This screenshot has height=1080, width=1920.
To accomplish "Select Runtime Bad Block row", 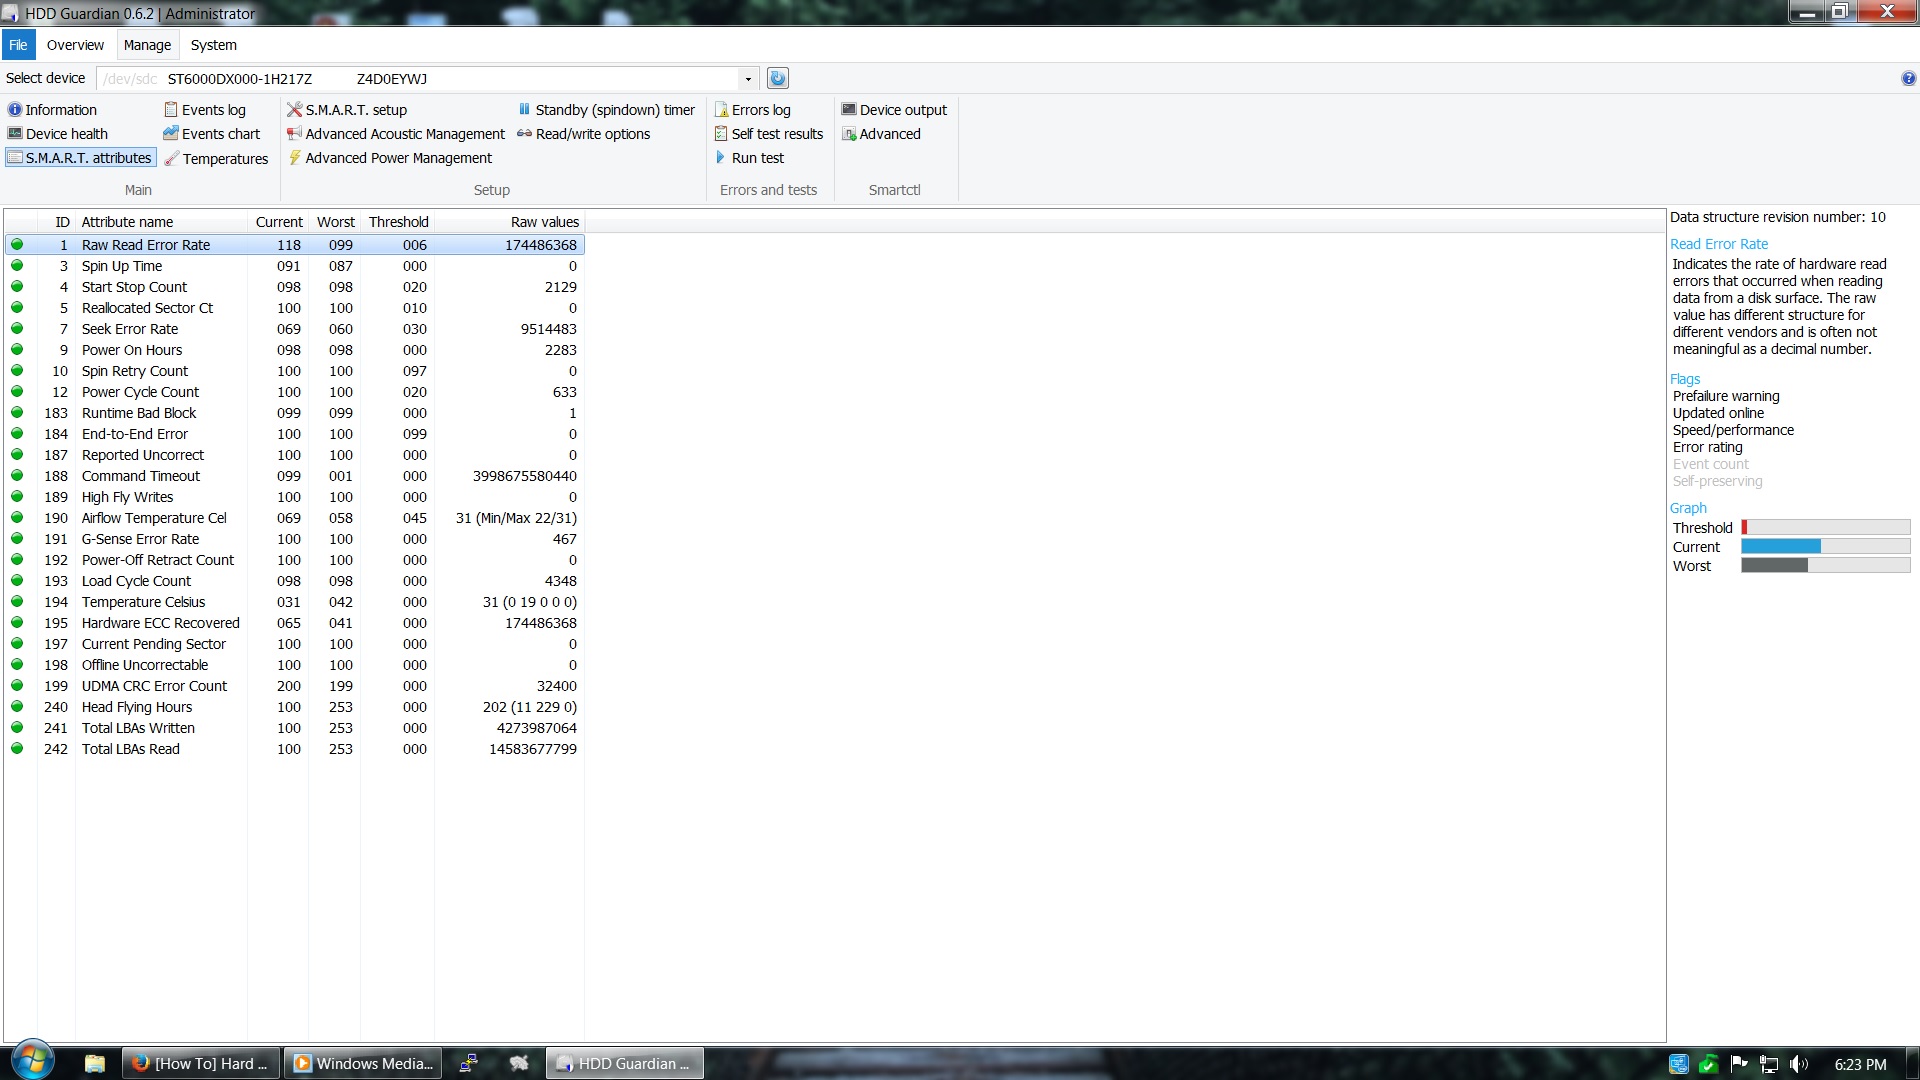I will click(x=295, y=413).
